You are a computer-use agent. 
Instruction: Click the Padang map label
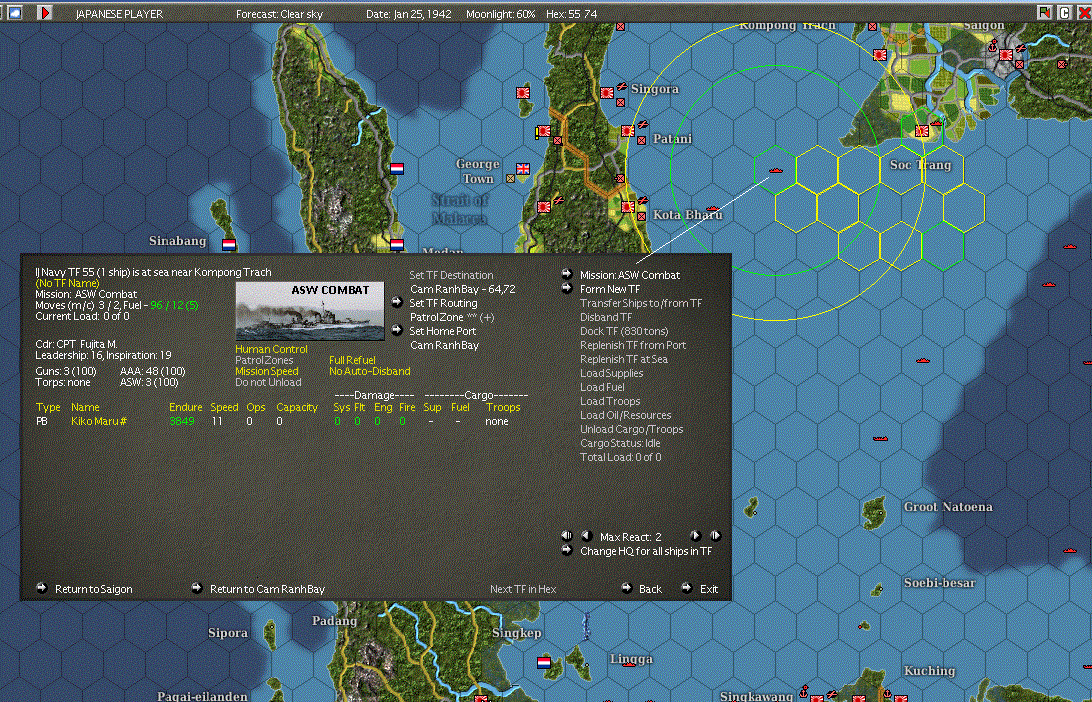pyautogui.click(x=334, y=621)
